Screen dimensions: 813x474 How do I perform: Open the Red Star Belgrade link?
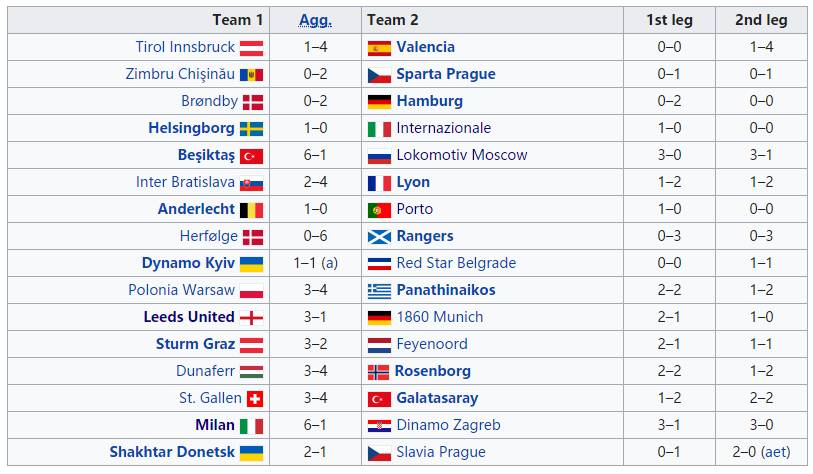click(x=456, y=263)
